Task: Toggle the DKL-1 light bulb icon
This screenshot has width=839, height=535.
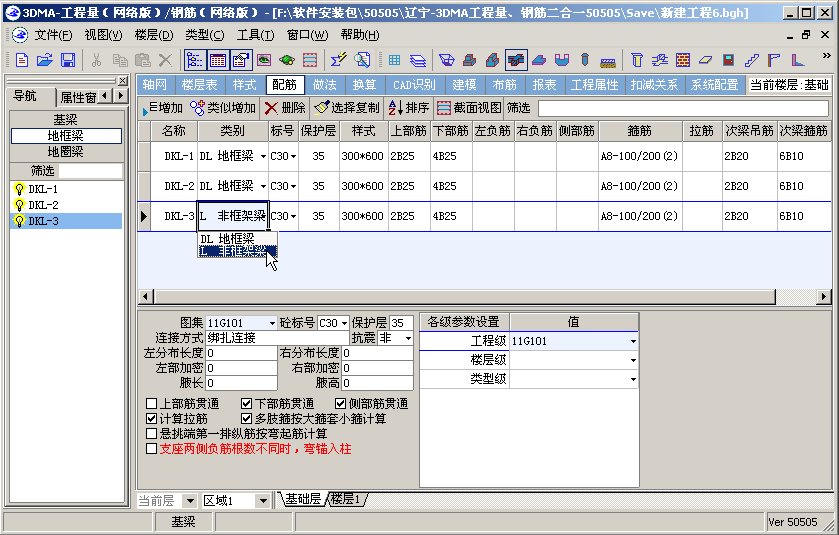Action: pos(20,189)
